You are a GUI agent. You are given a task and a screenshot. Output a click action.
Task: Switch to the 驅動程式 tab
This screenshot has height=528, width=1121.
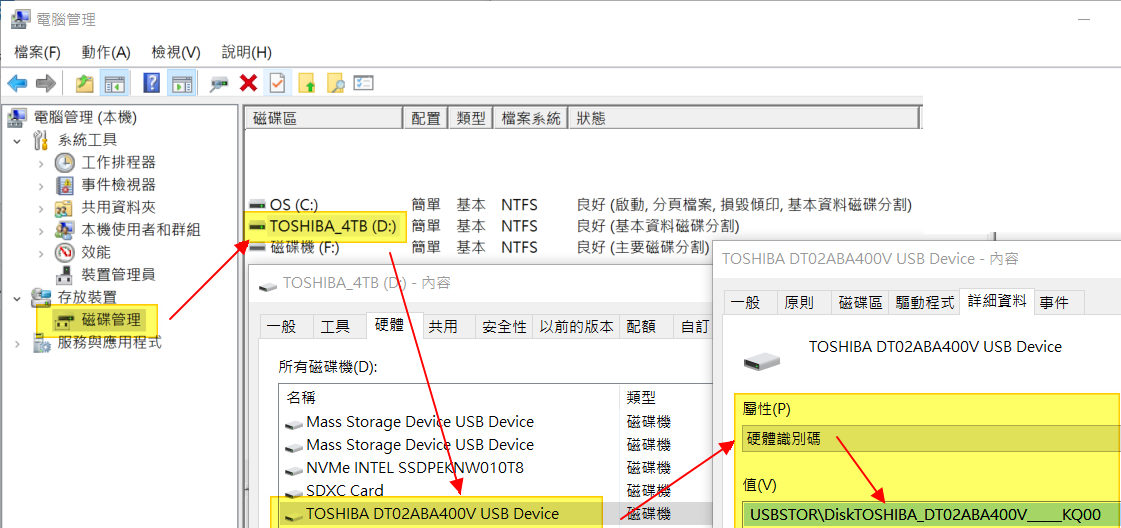[924, 302]
